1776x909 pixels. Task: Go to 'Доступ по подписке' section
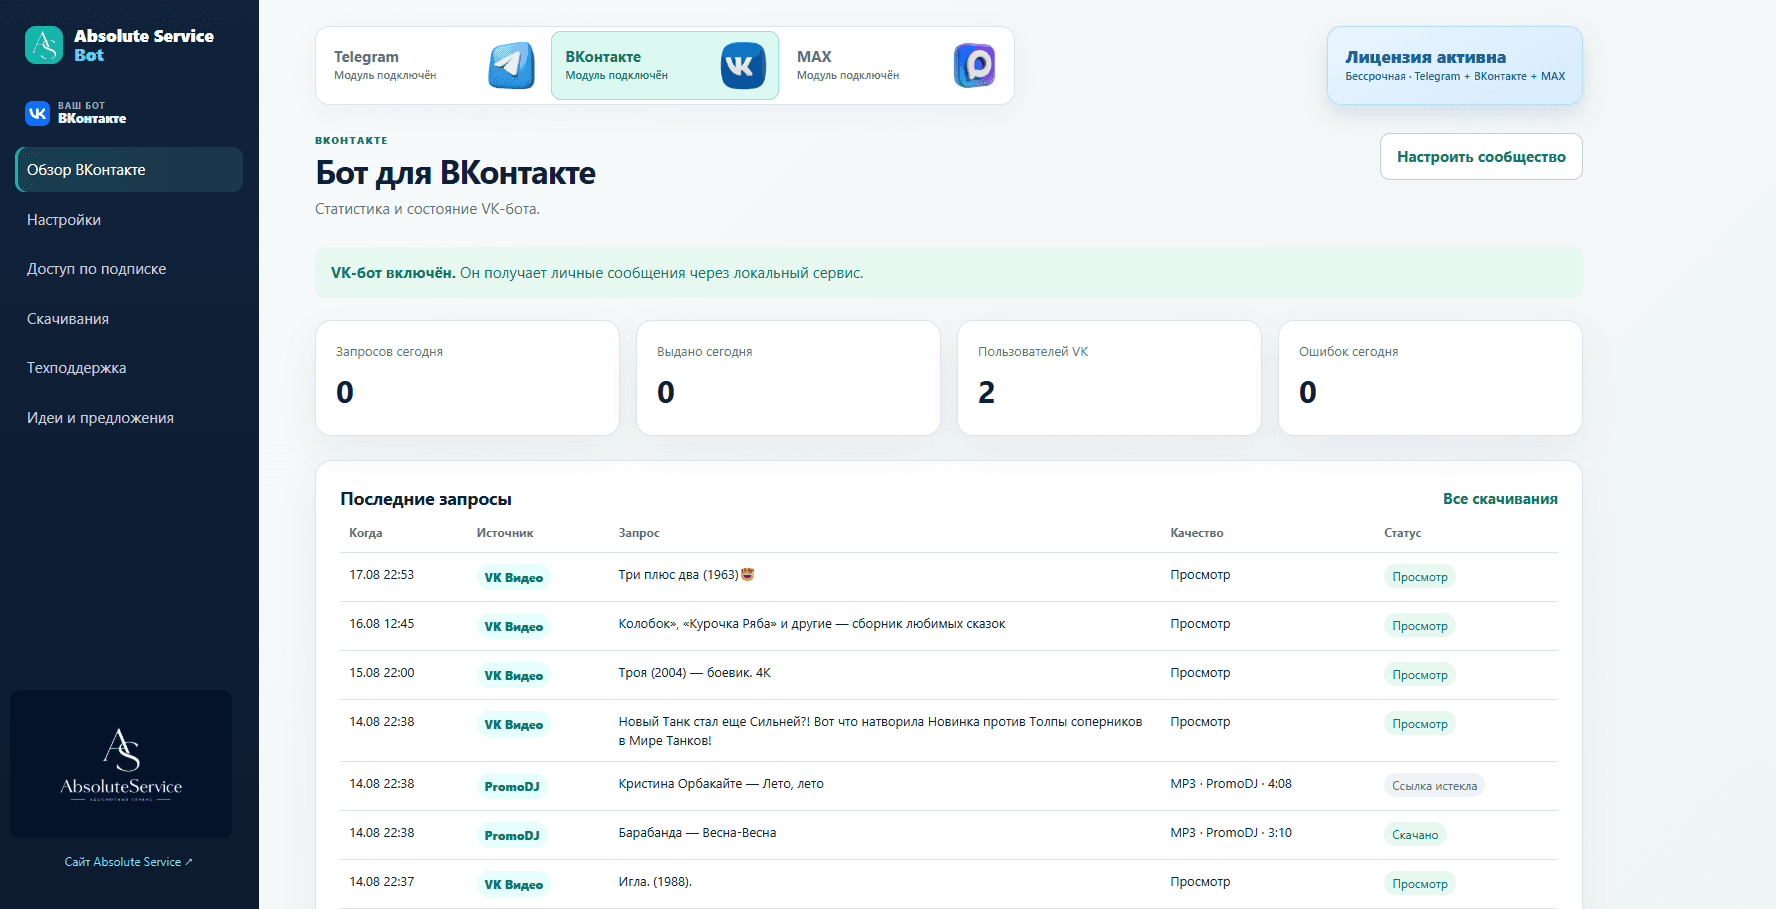129,269
